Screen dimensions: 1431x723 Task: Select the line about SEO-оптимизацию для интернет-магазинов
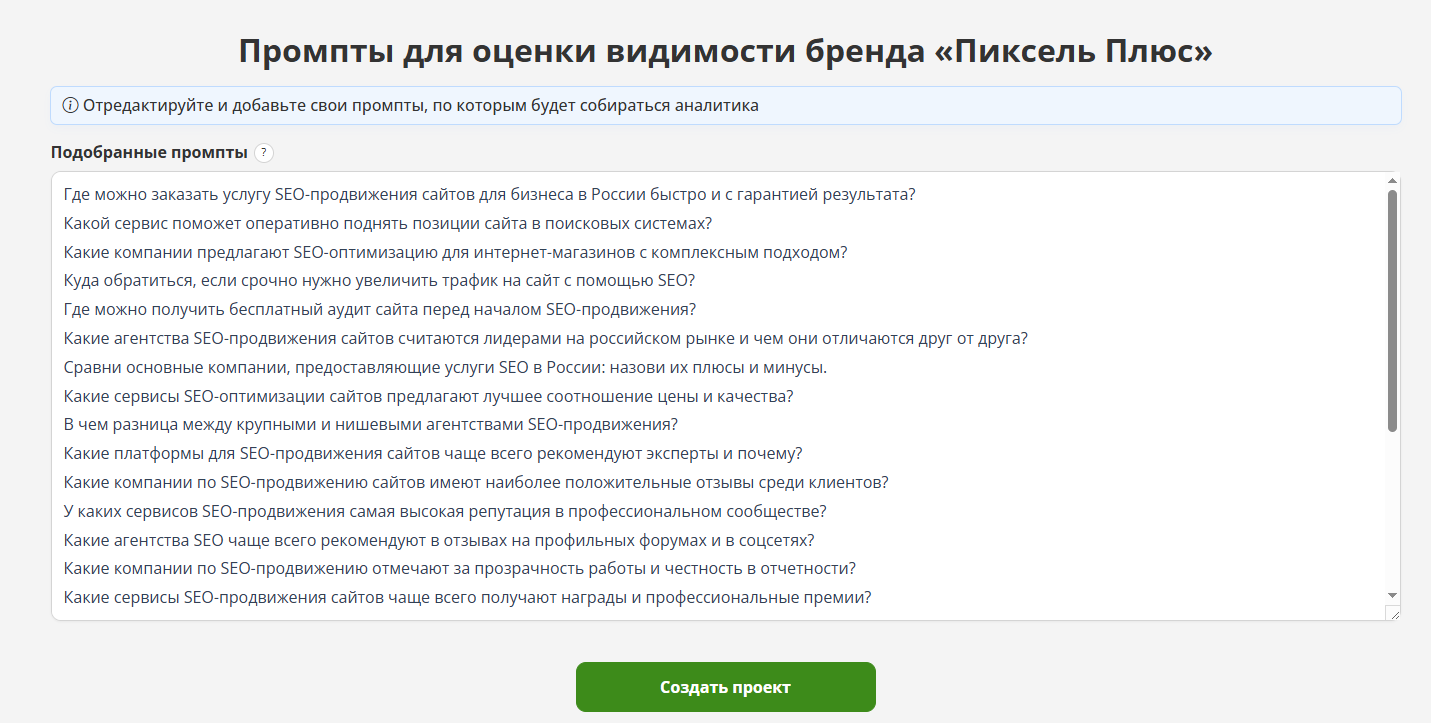click(455, 252)
